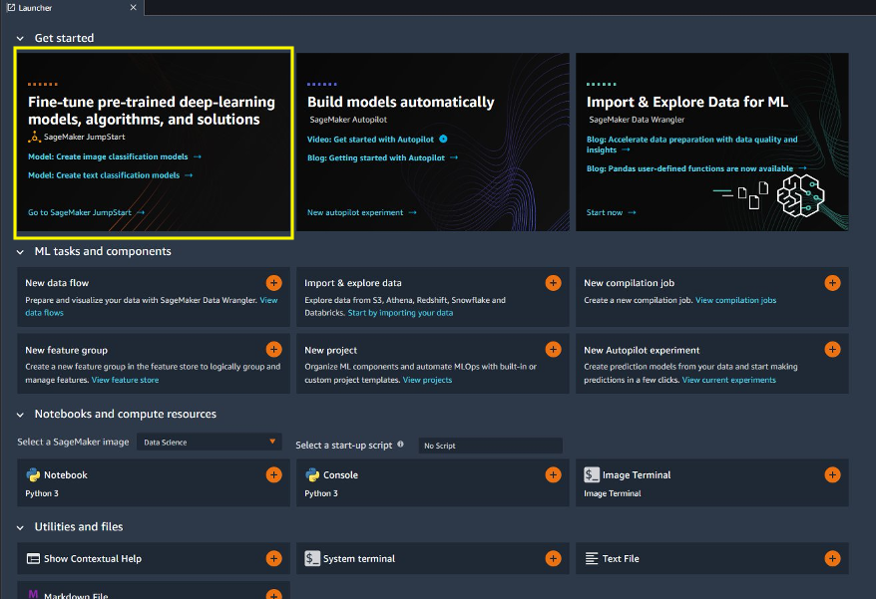The height and width of the screenshot is (600, 877).
Task: Click View data flows link
Action: click(152, 306)
